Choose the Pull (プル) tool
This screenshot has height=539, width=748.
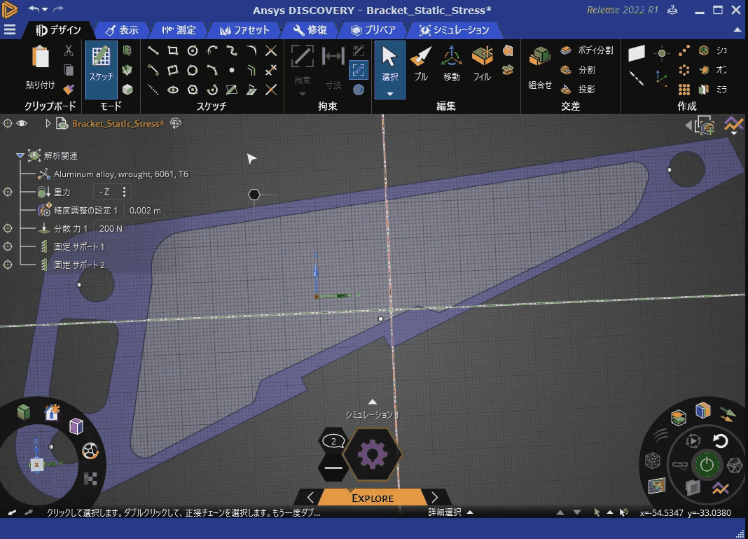pyautogui.click(x=420, y=63)
